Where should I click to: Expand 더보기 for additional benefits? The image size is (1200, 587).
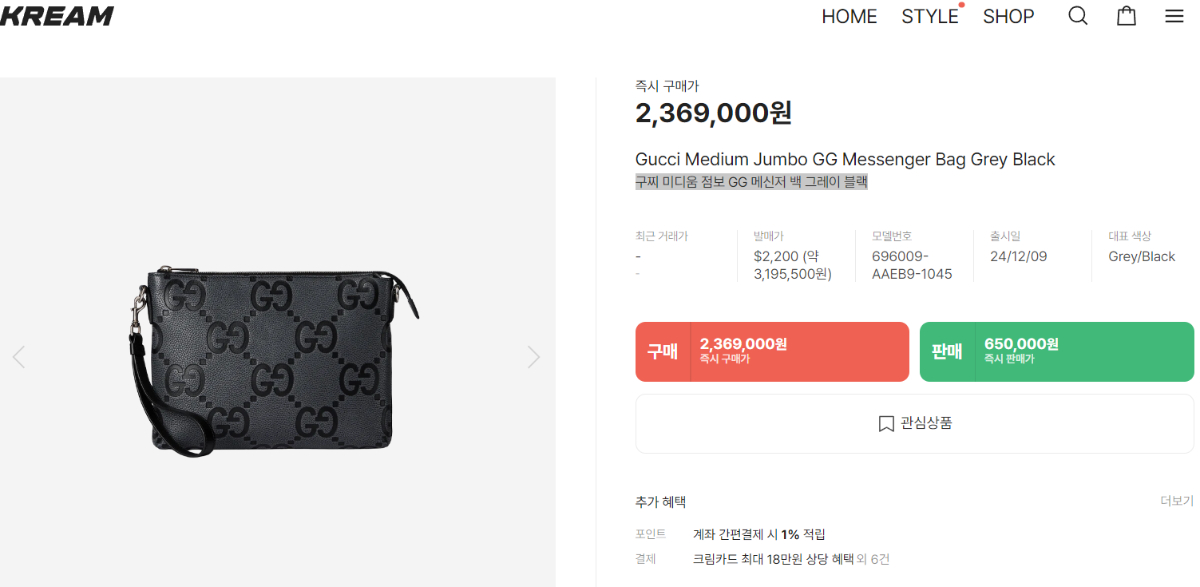coord(1176,501)
